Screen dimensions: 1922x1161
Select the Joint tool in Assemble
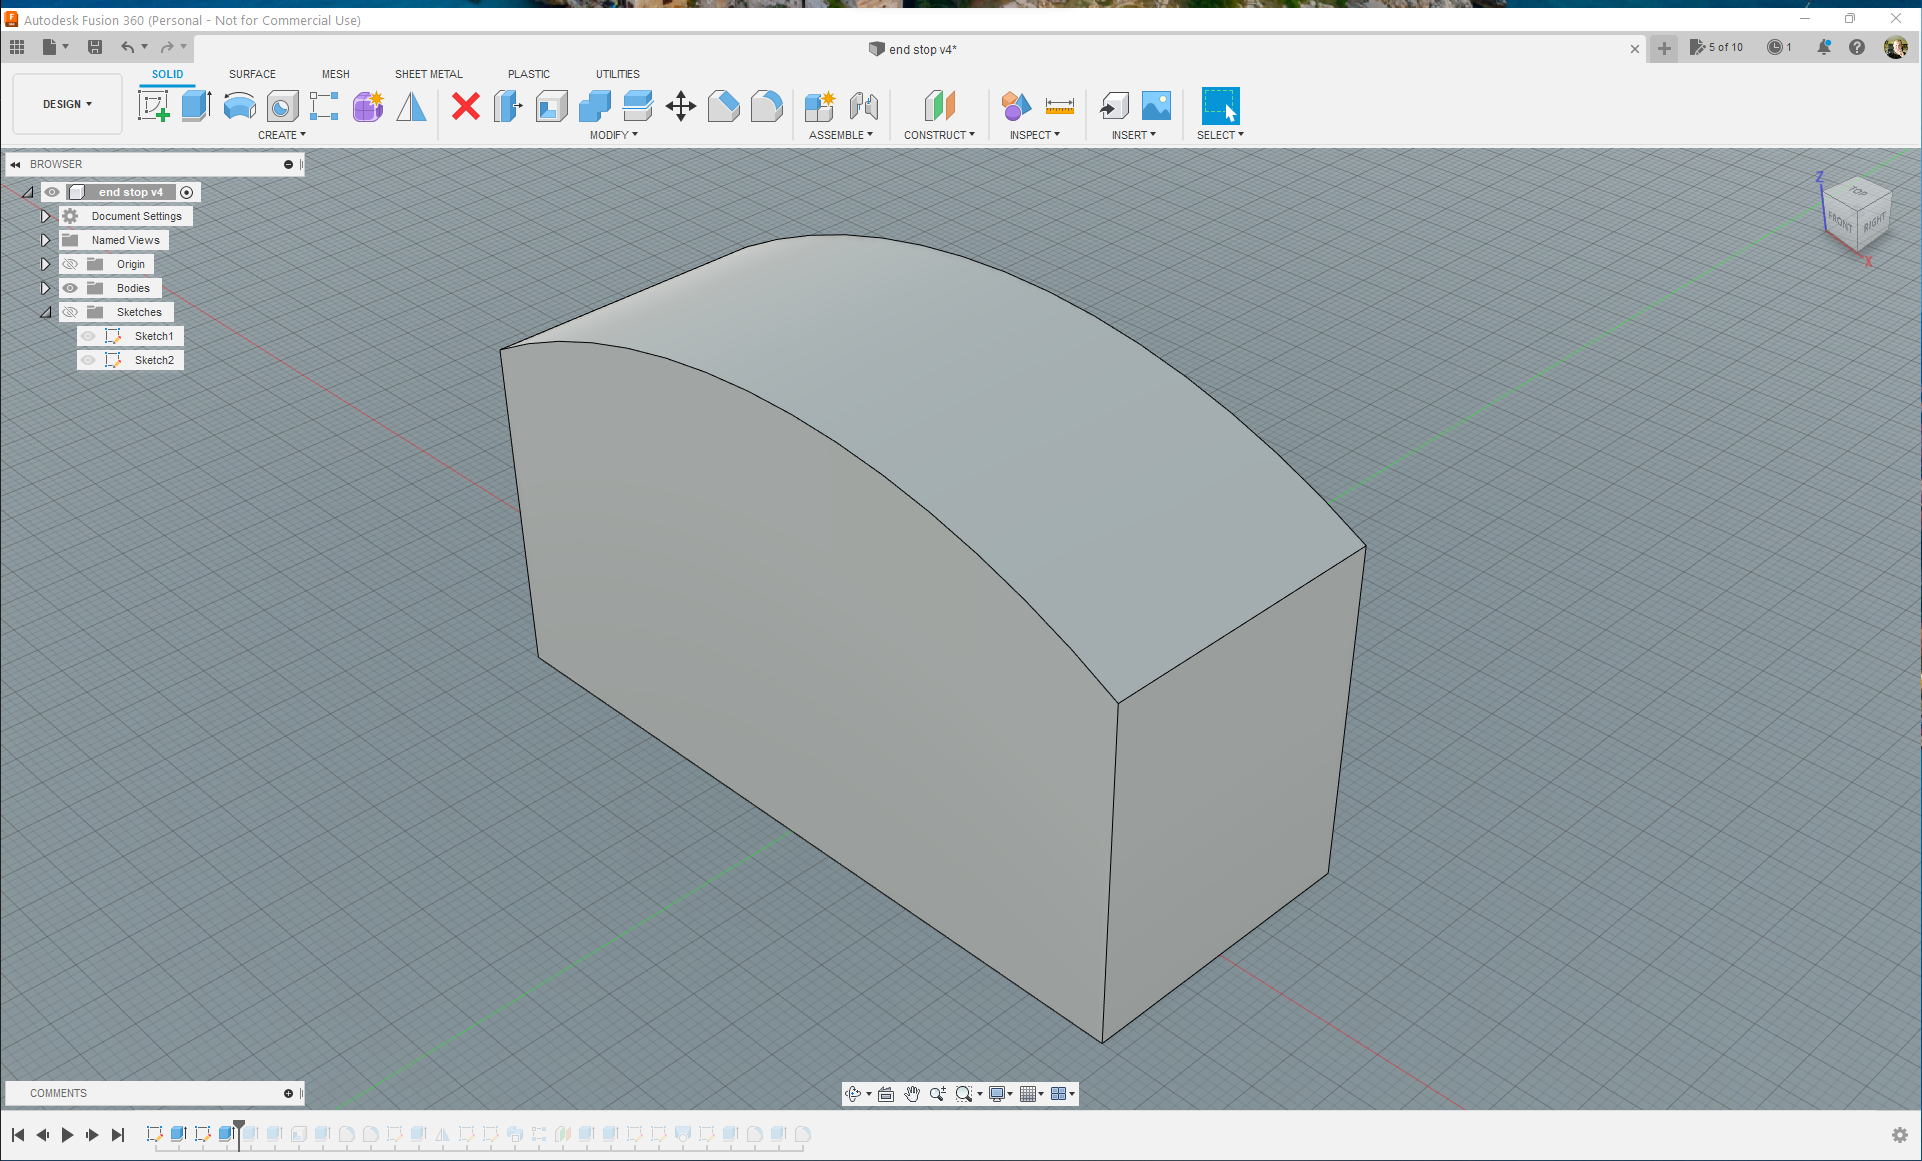coord(866,106)
